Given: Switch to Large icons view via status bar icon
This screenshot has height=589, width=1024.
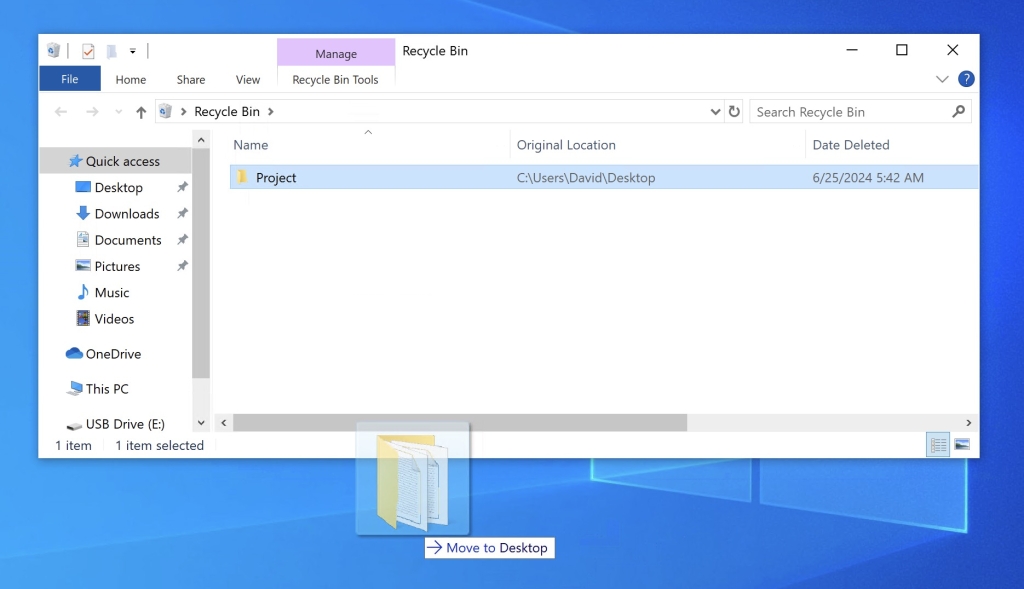Looking at the screenshot, I should point(962,444).
